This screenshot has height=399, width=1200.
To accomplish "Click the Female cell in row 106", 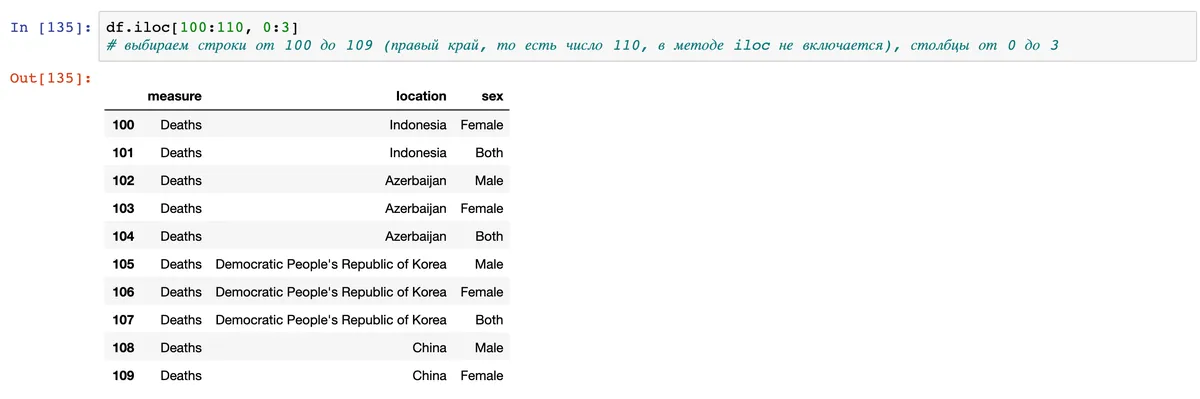I will pos(482,292).
